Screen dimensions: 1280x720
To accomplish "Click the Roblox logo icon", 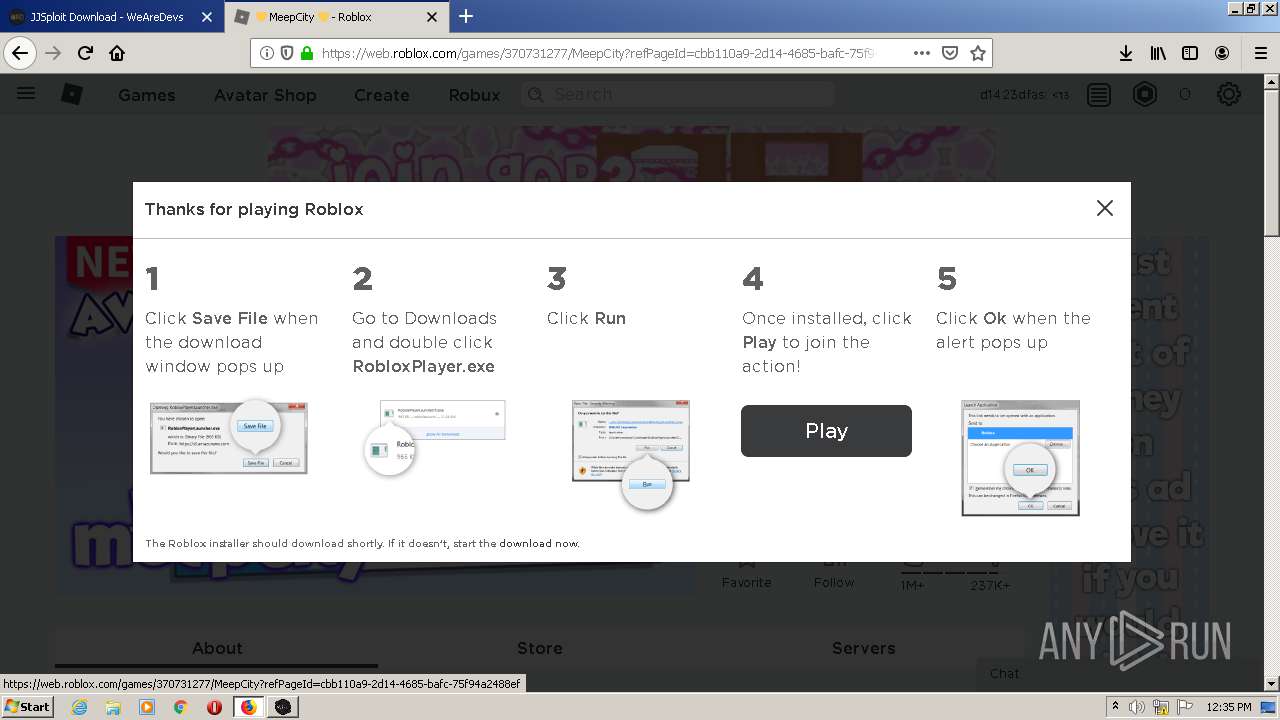I will click(x=72, y=94).
